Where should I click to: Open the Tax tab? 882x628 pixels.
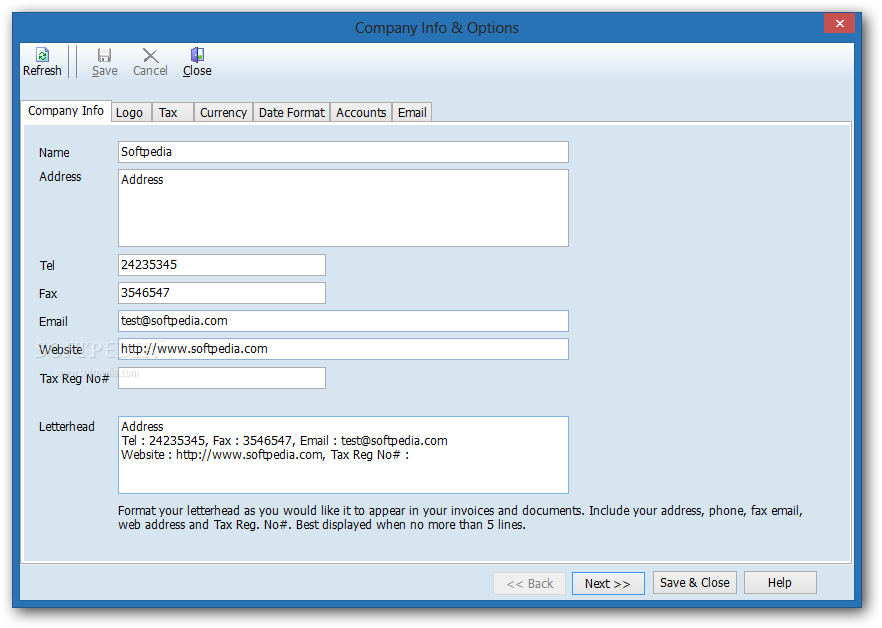click(x=173, y=113)
